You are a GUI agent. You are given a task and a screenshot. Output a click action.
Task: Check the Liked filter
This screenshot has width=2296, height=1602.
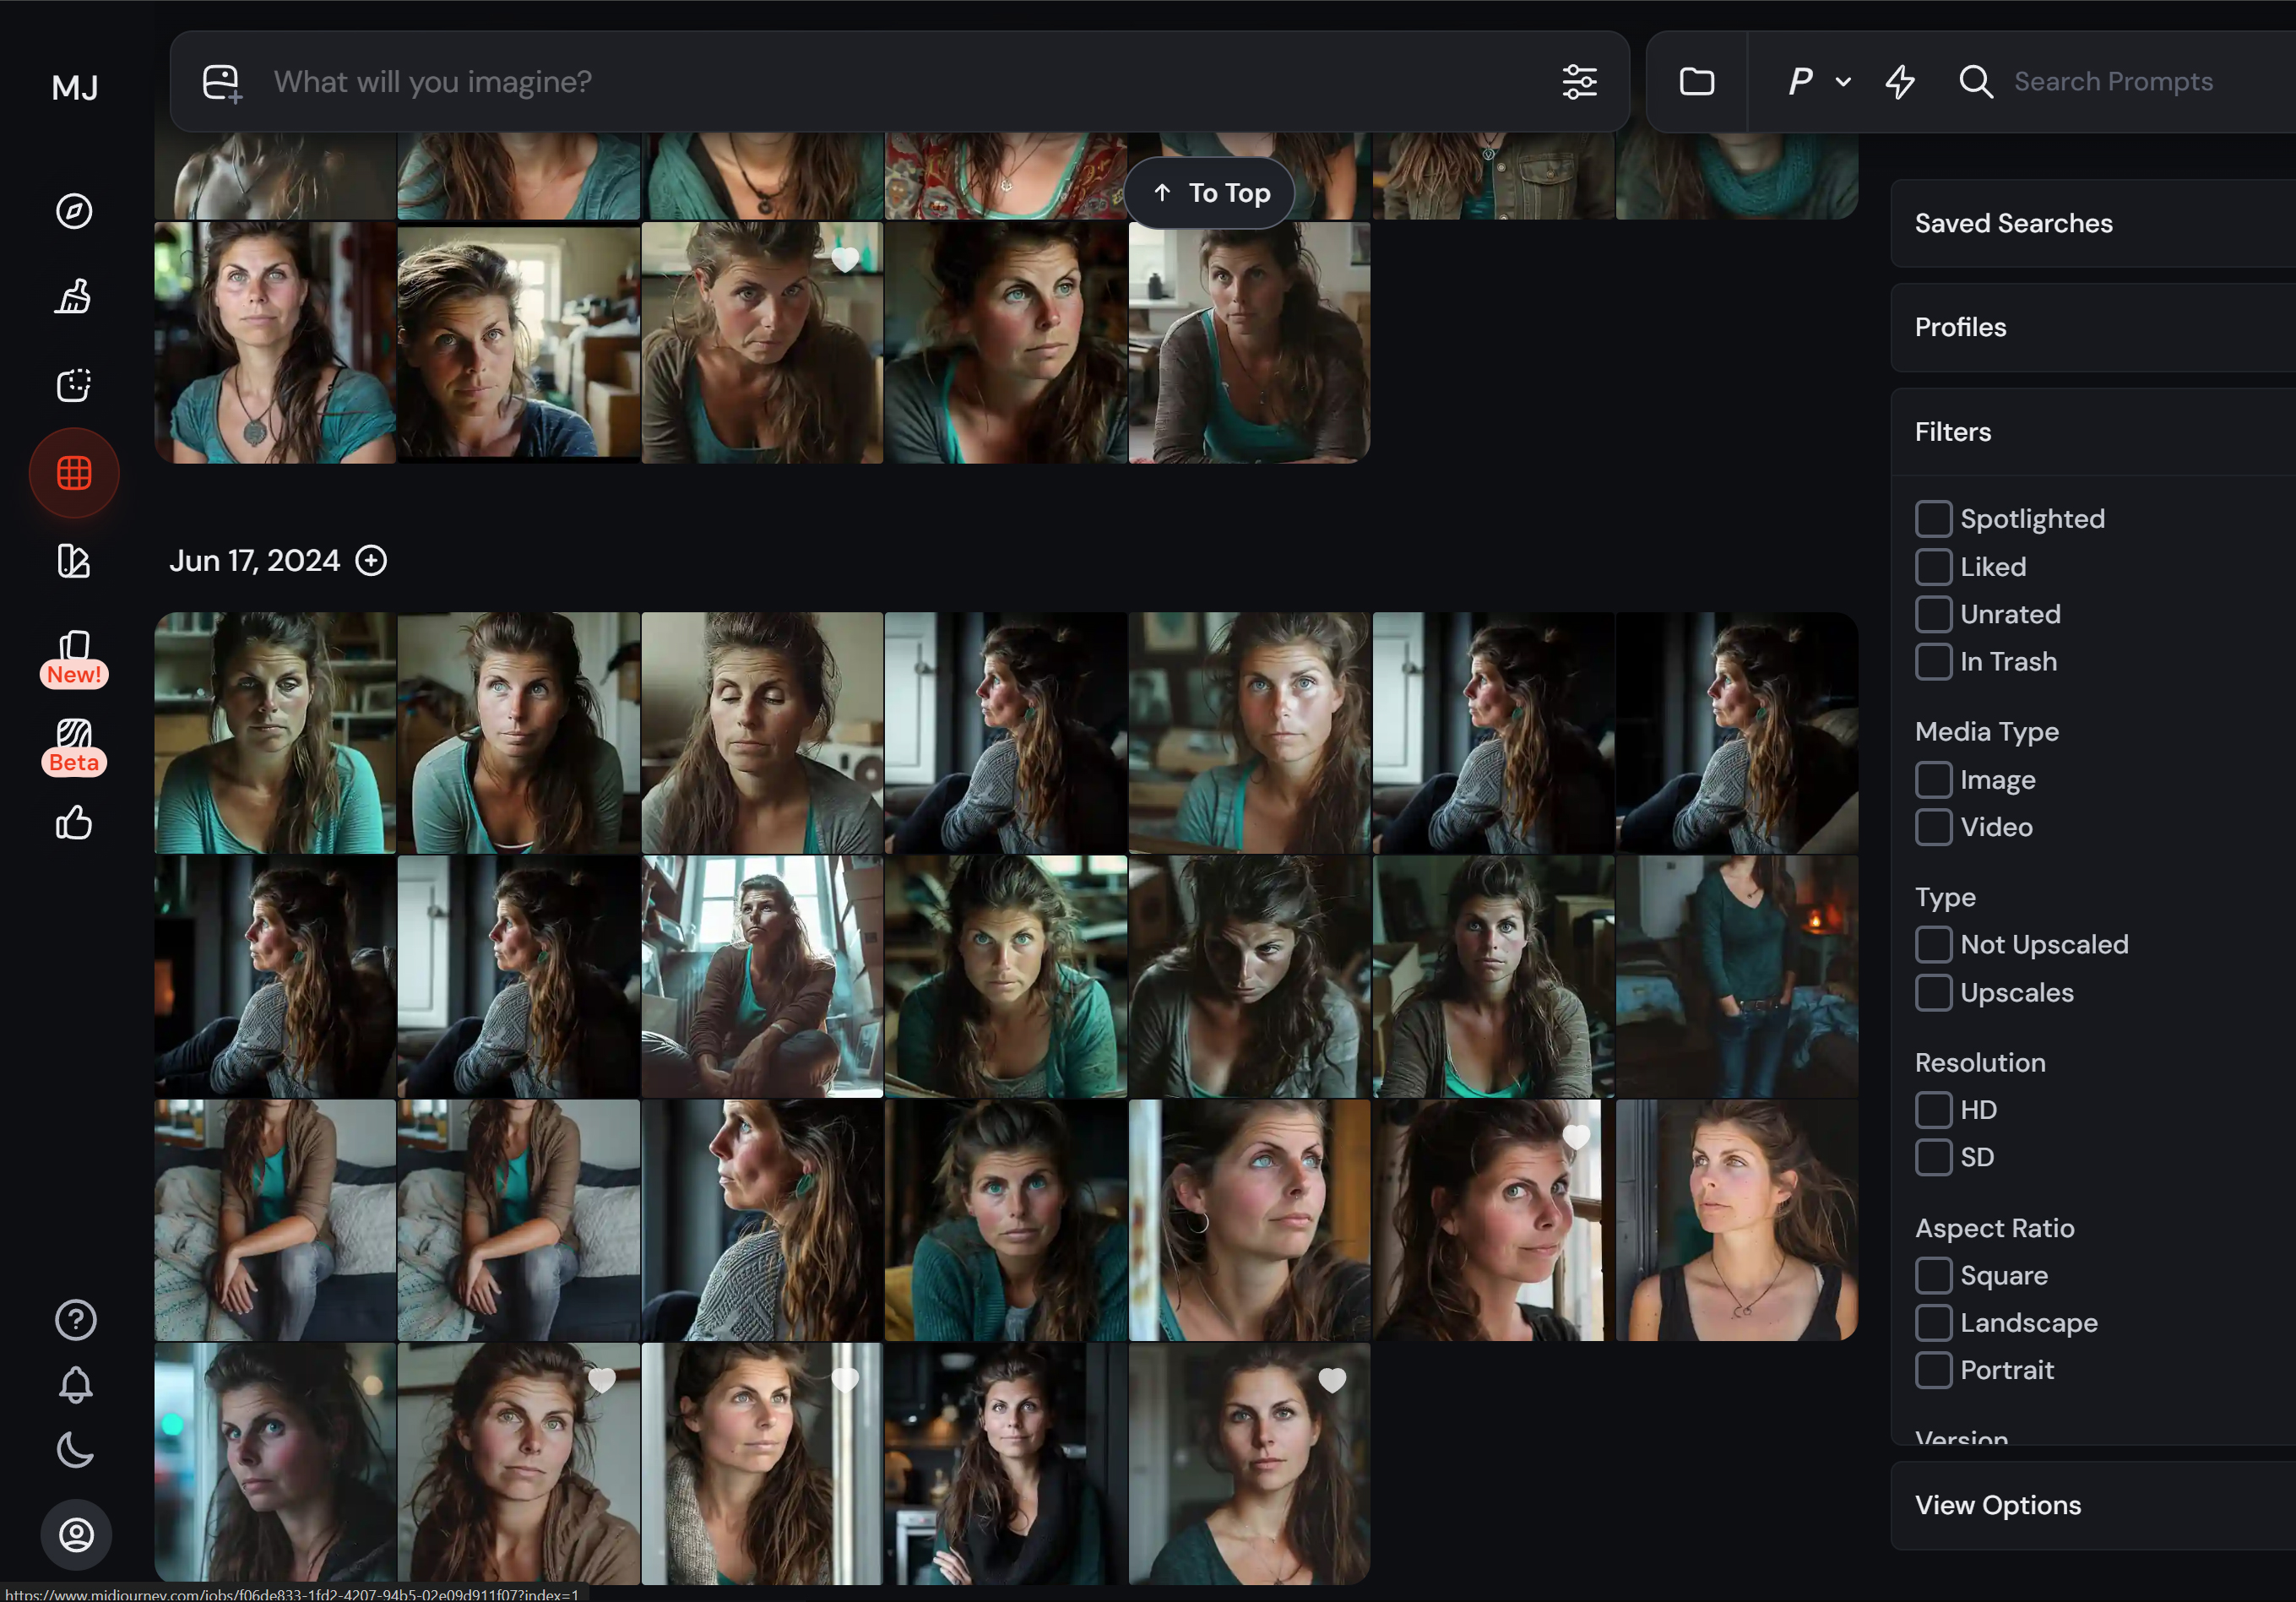(1933, 567)
